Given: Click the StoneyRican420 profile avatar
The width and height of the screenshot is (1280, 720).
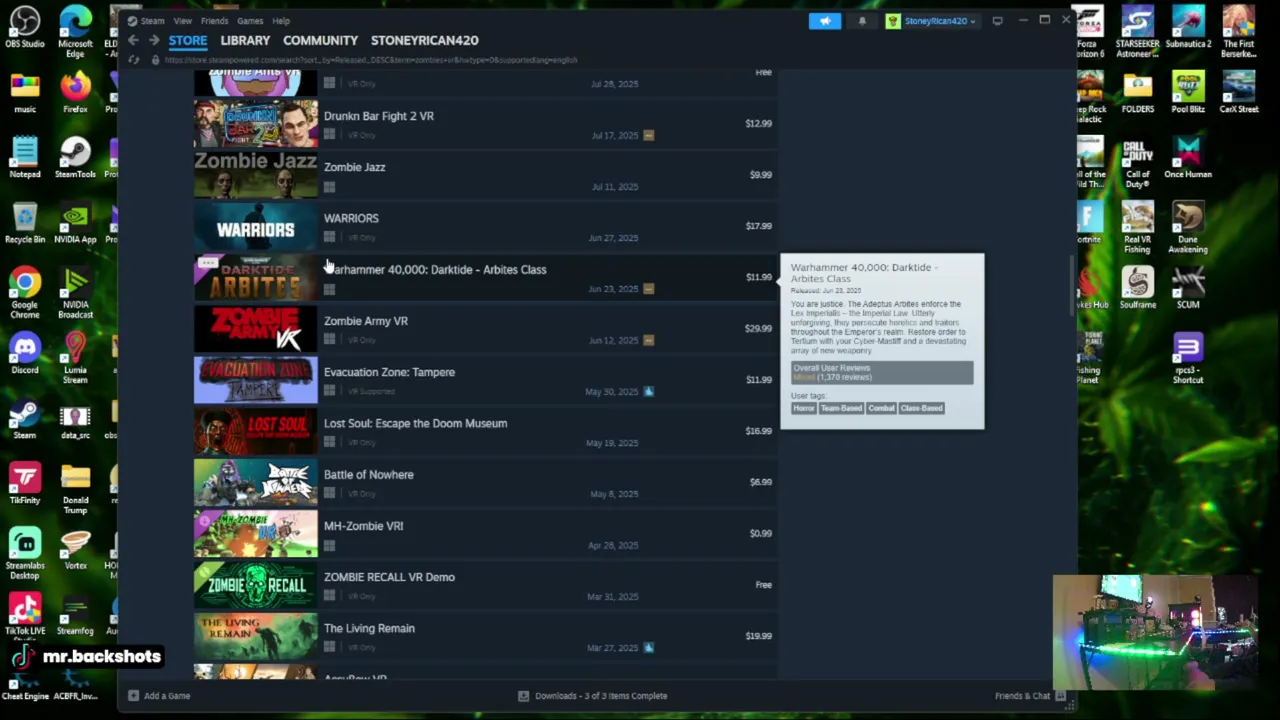Looking at the screenshot, I should (893, 20).
